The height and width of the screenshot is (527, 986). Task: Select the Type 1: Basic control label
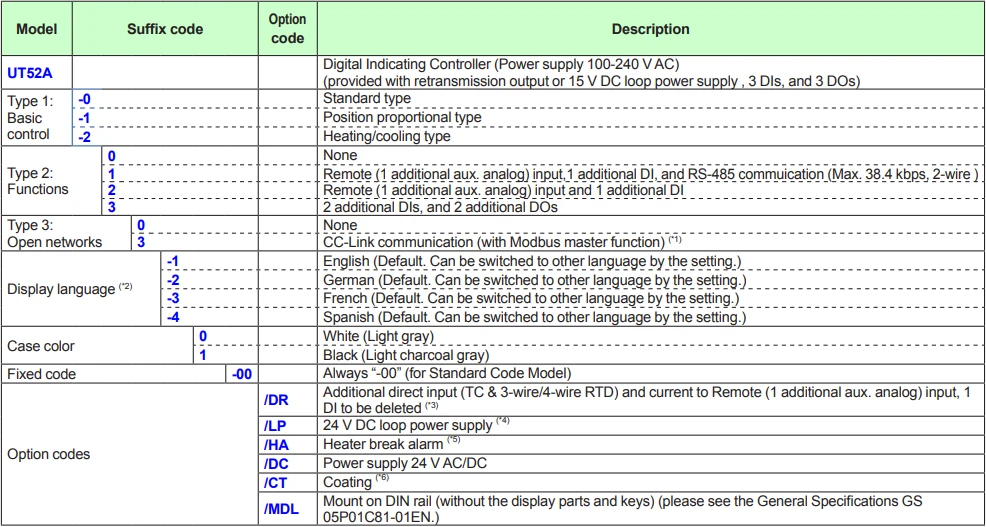[31, 117]
